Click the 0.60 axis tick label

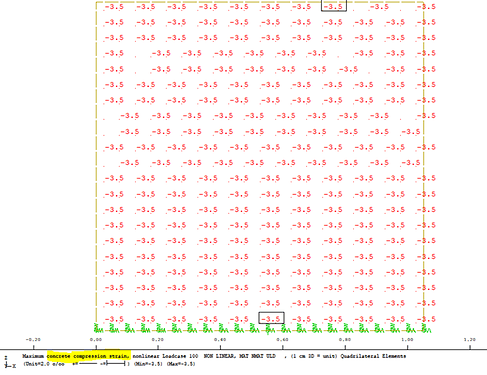282,339
